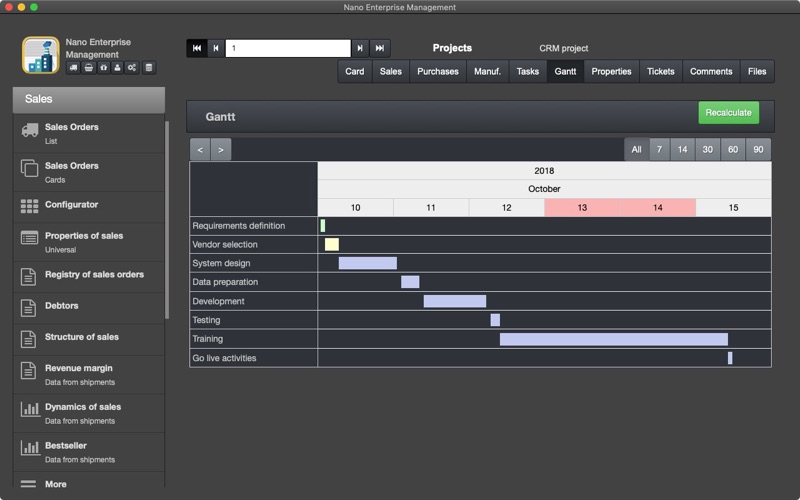
Task: Jump to first record with skip-back icon
Action: pos(197,48)
